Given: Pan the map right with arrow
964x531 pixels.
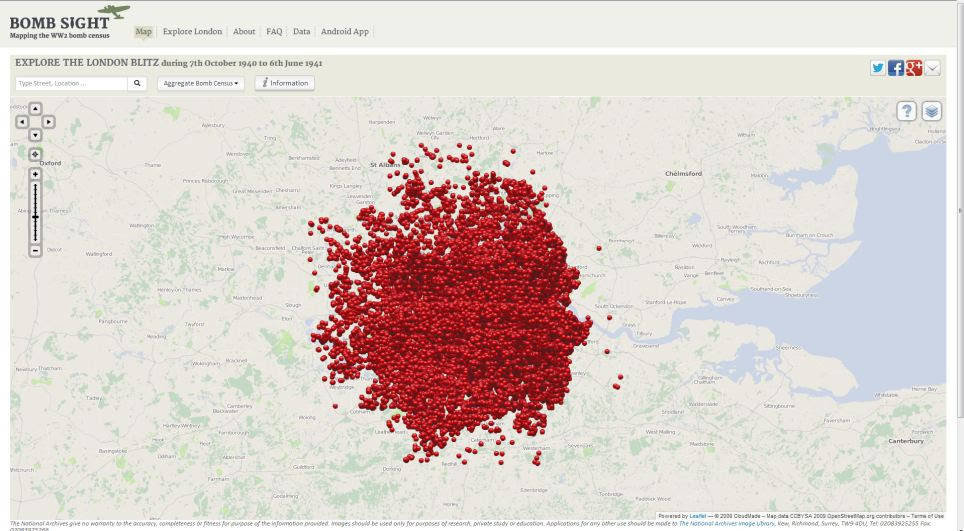Looking at the screenshot, I should (x=49, y=122).
